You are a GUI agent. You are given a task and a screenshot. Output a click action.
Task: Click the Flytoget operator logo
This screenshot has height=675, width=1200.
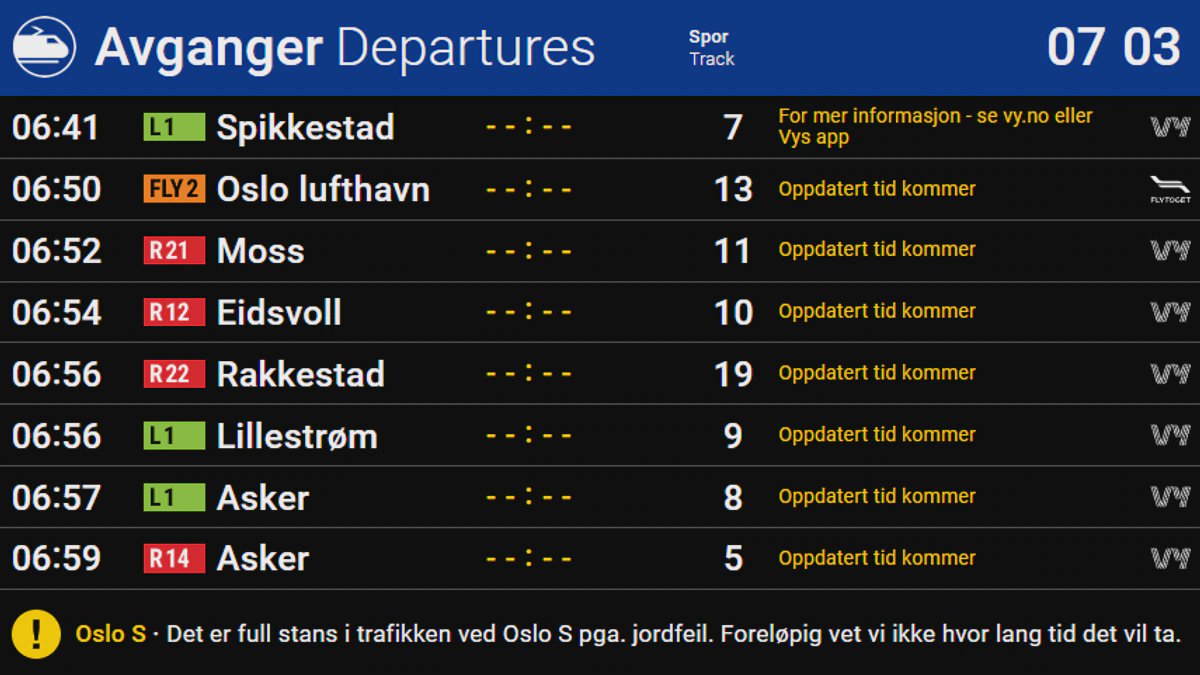[x=1169, y=189]
